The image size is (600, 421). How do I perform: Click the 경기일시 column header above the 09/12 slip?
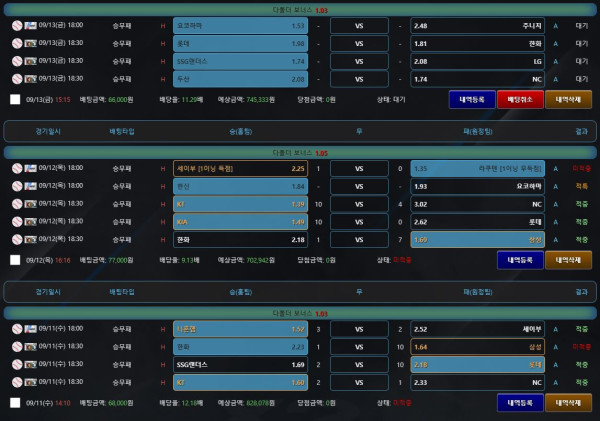tap(46, 131)
